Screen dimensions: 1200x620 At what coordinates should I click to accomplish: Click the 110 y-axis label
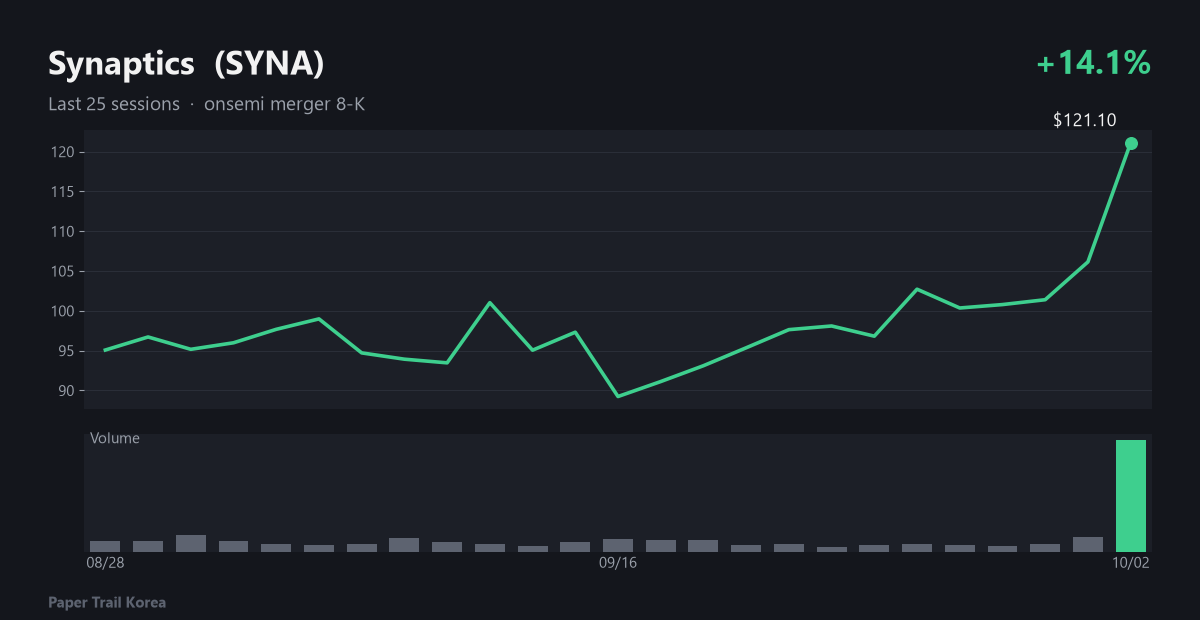pos(62,232)
